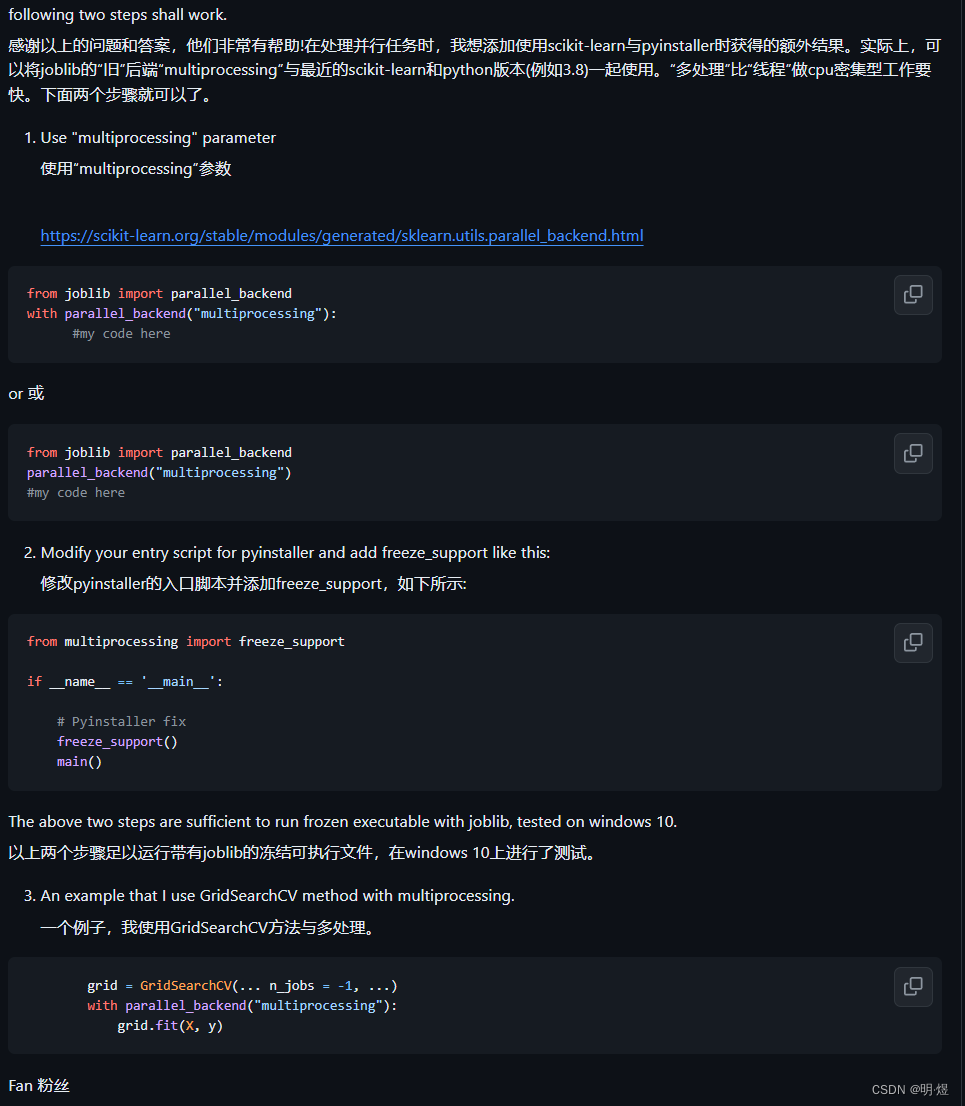Click the 'grid.fit(X, y)' code line
The height and width of the screenshot is (1106, 965).
point(170,1025)
